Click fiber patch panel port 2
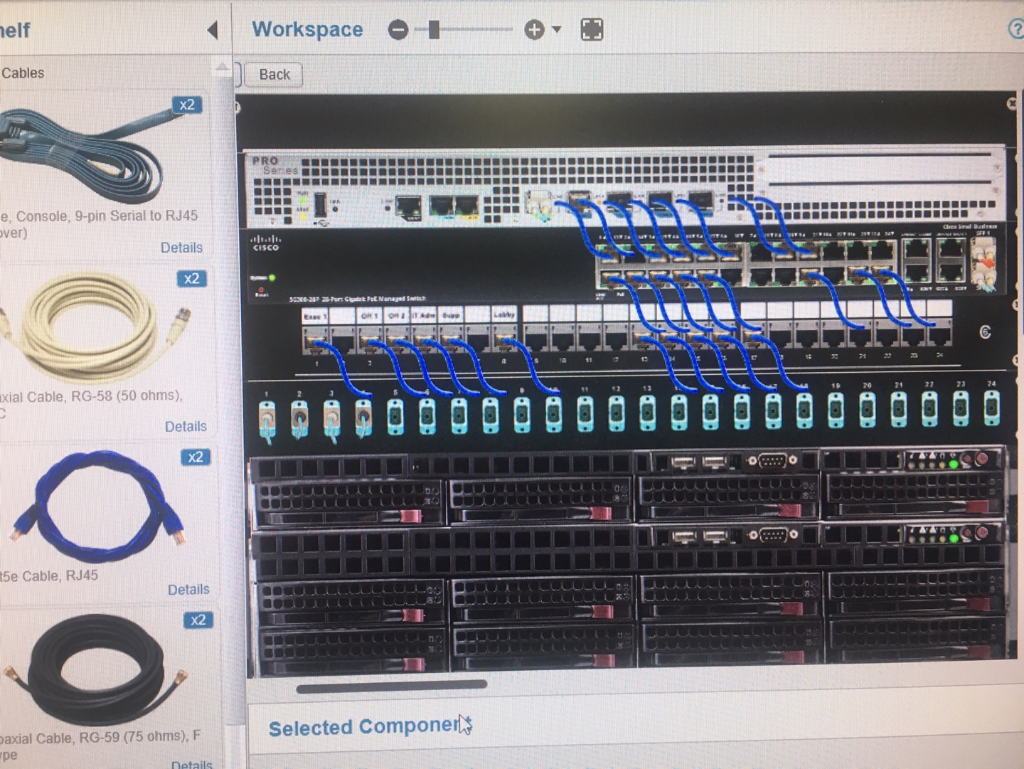 pyautogui.click(x=299, y=417)
